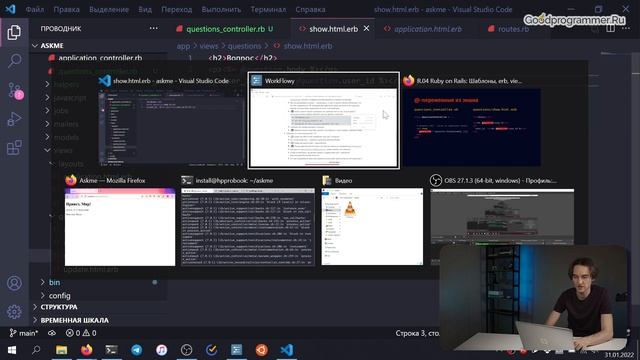Open the terminal from taskbar
Screen dimensions: 640x360
tap(111, 350)
